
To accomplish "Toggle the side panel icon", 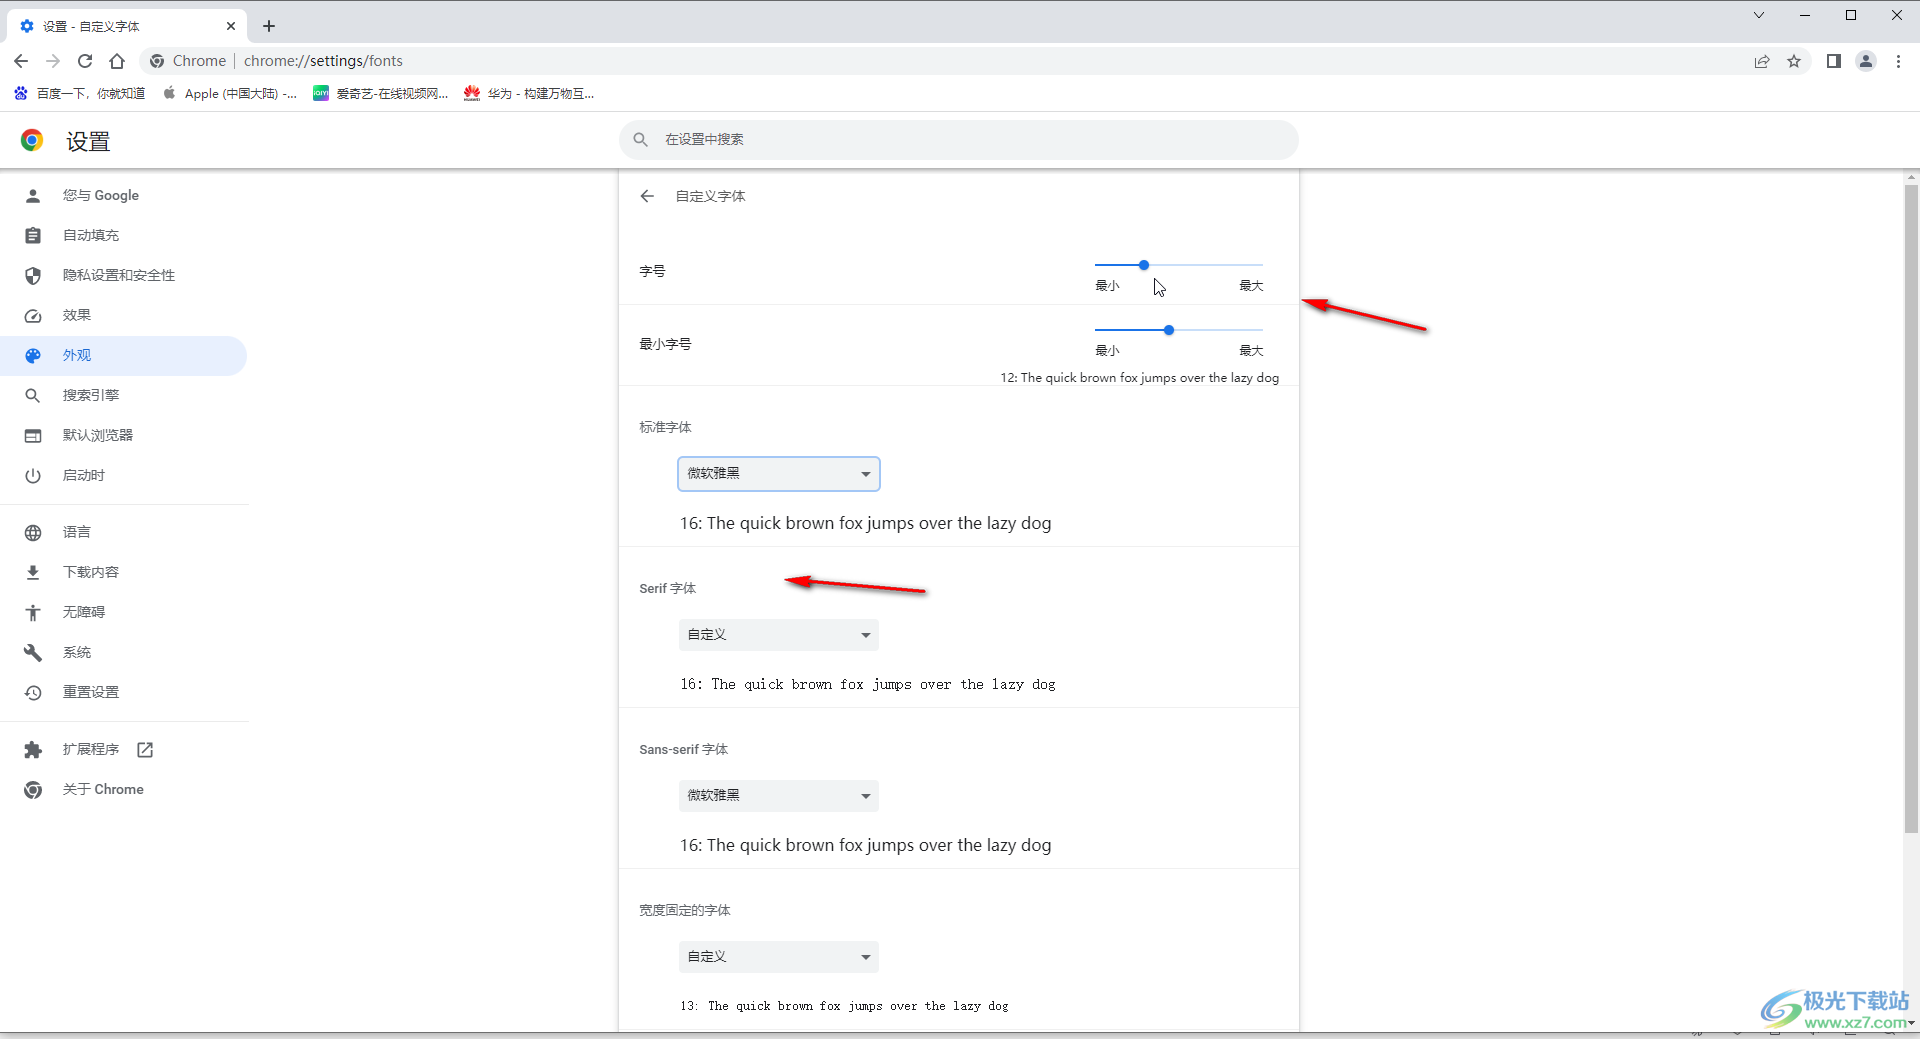I will click(x=1833, y=61).
